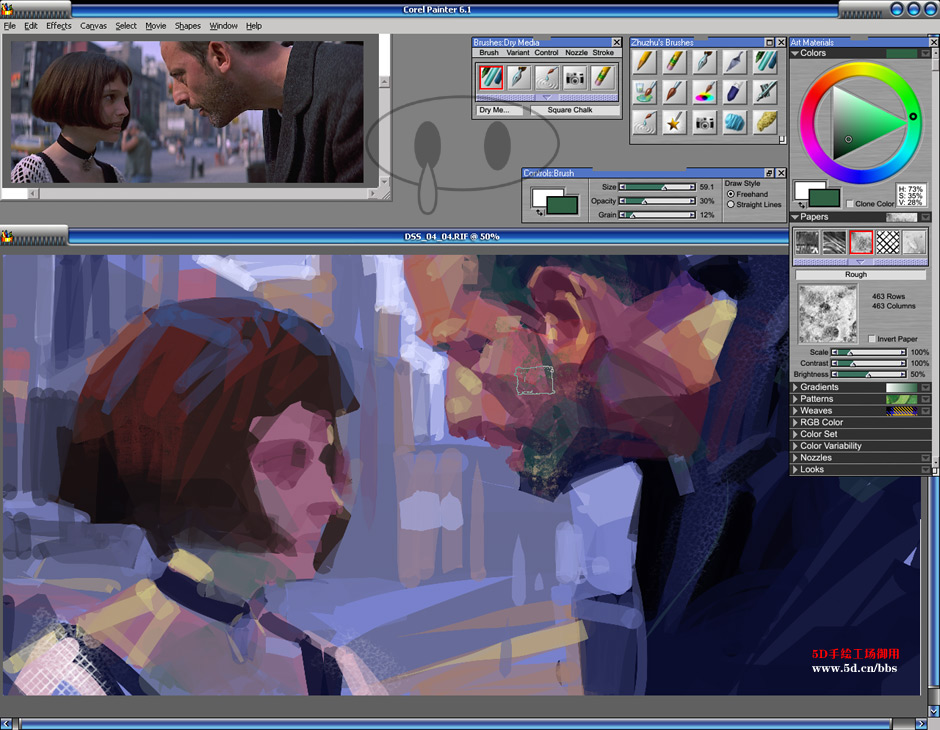Image resolution: width=940 pixels, height=730 pixels.
Task: Select Straight Lines draw style
Action: pyautogui.click(x=731, y=204)
